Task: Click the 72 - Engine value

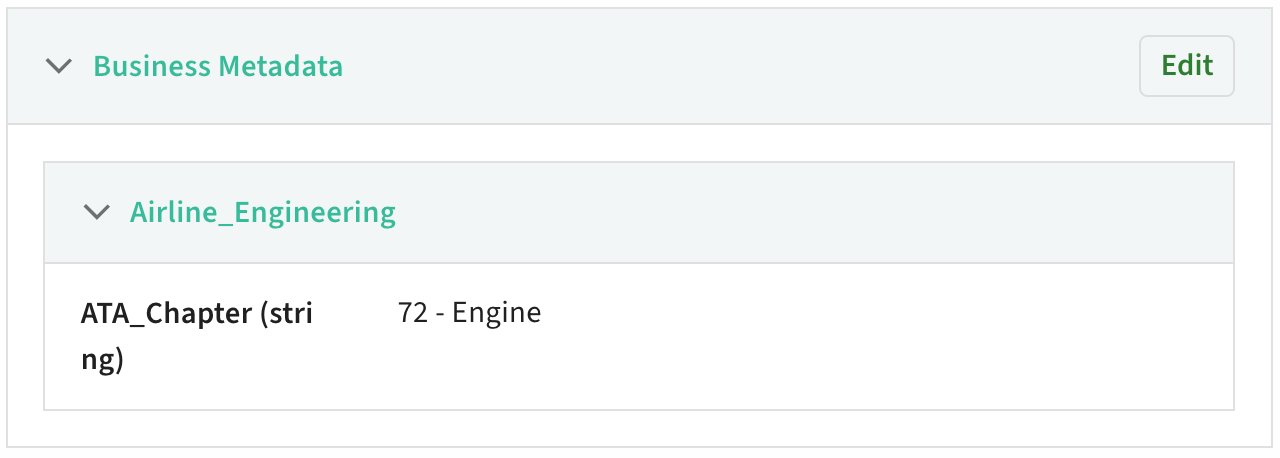Action: 469,313
